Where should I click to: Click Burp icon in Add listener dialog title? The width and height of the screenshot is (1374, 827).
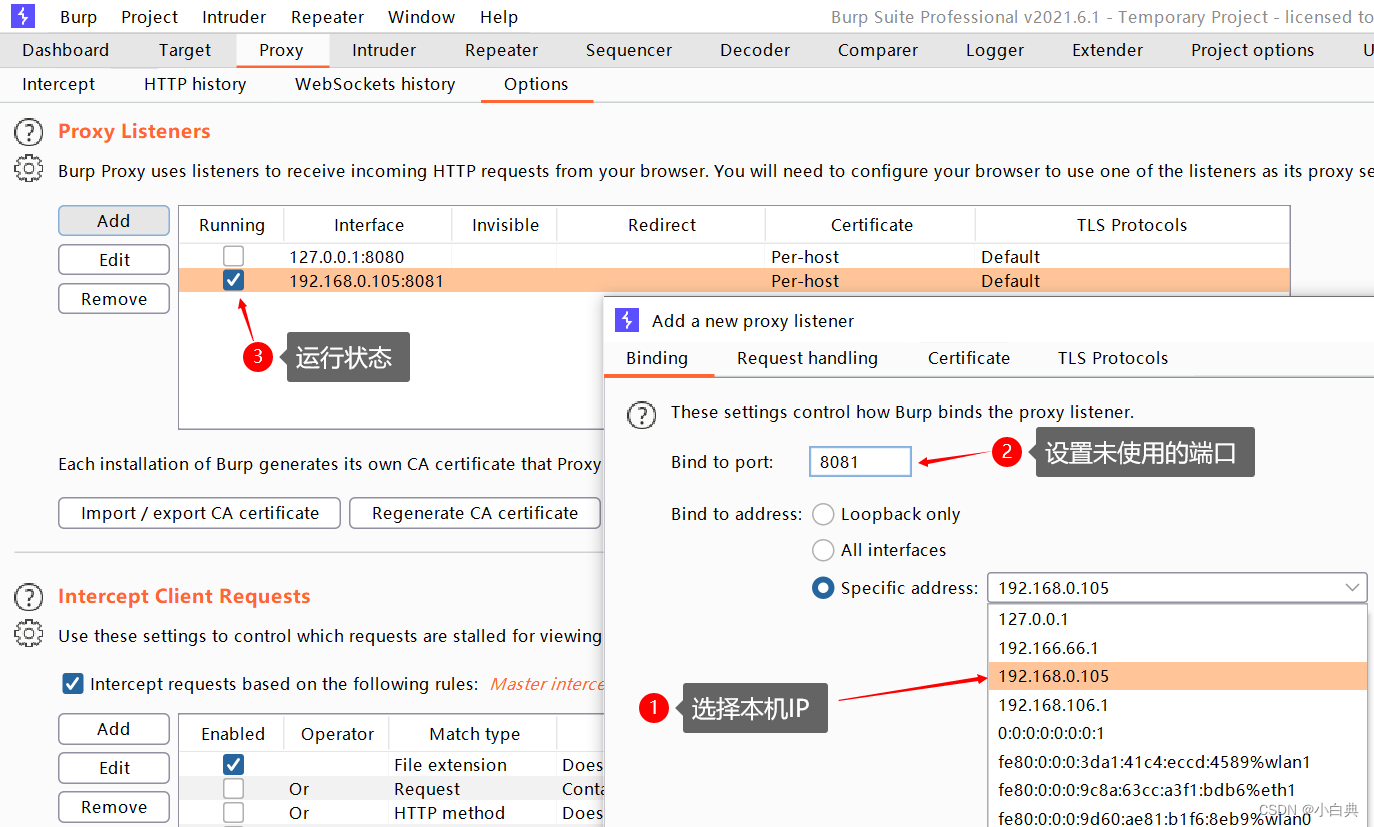click(627, 320)
